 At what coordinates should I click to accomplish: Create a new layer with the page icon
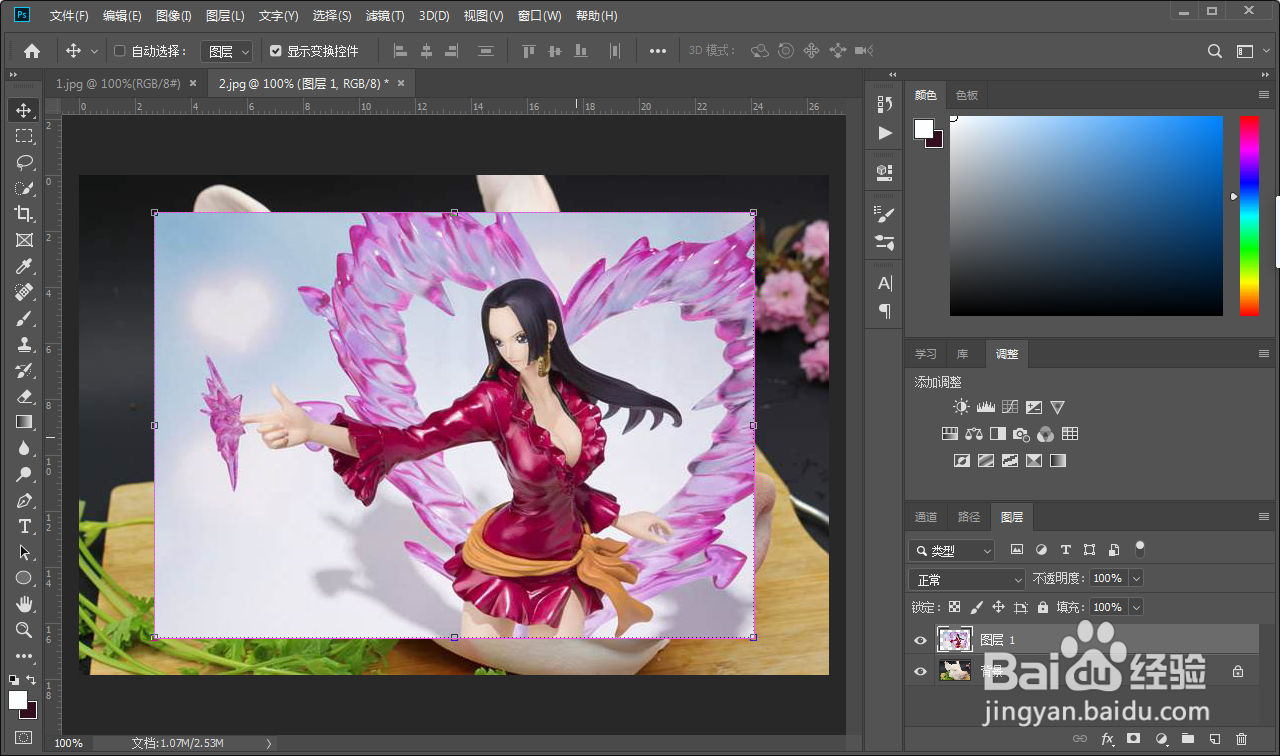1214,739
